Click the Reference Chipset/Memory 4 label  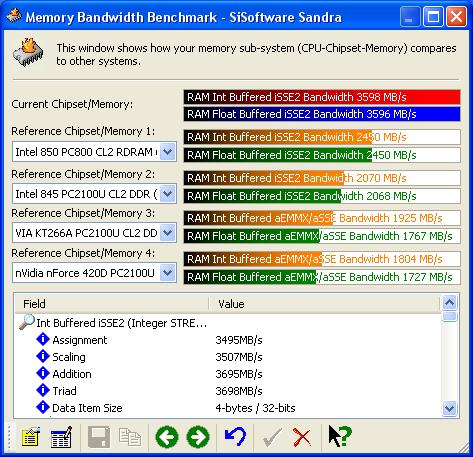pyautogui.click(x=83, y=253)
